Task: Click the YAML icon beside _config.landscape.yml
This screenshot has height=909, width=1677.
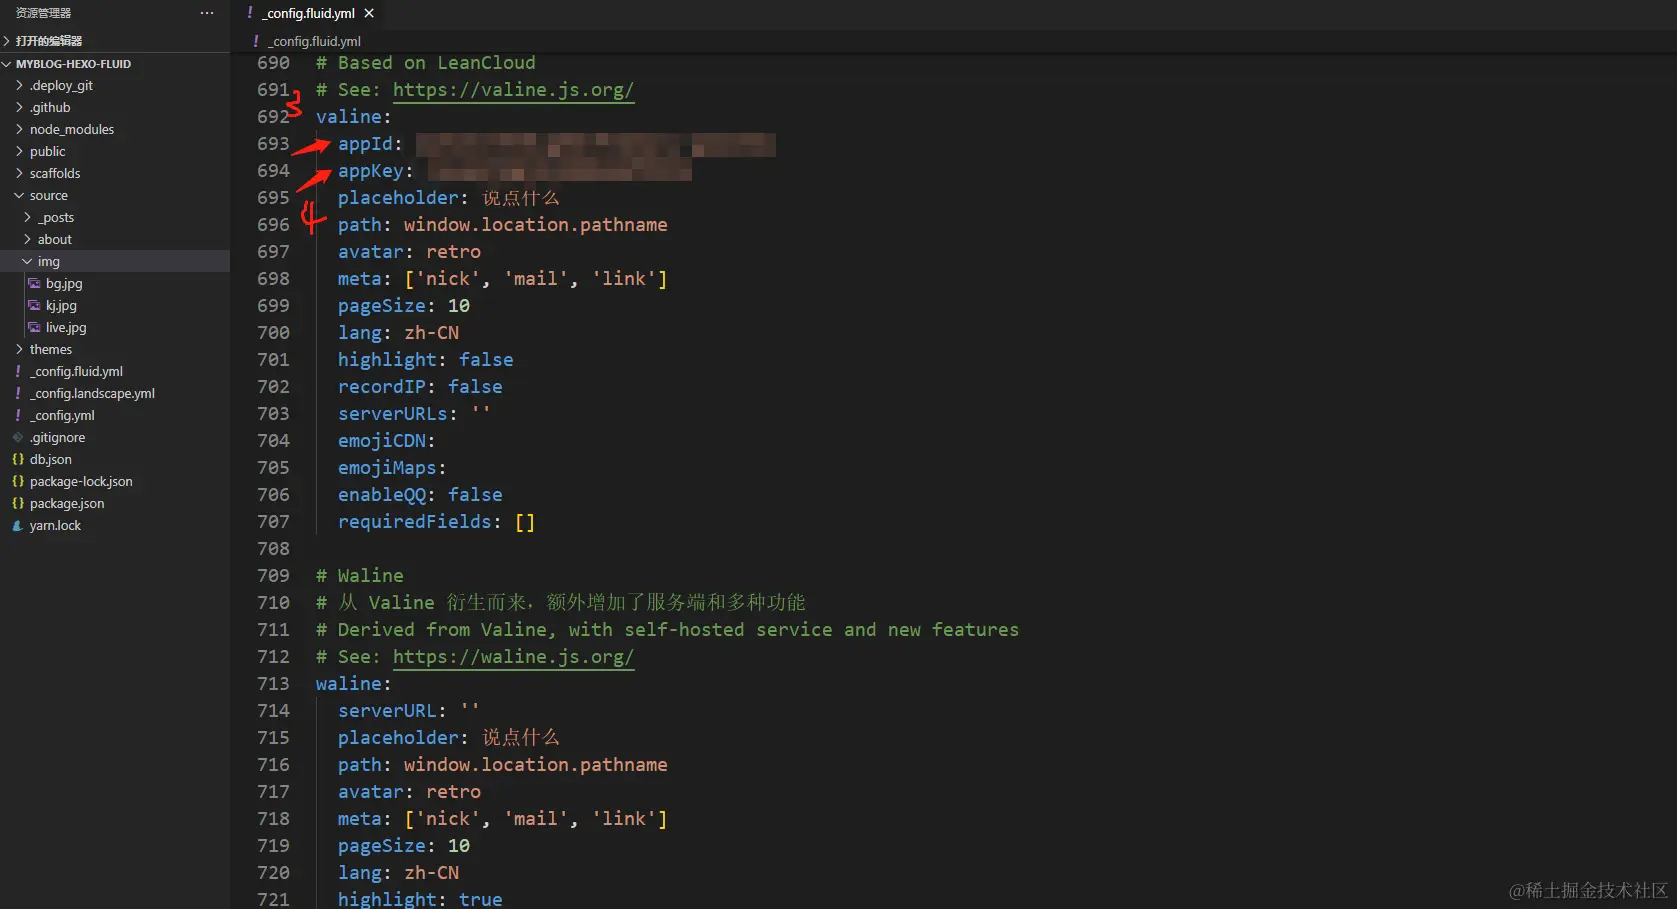Action: point(18,393)
